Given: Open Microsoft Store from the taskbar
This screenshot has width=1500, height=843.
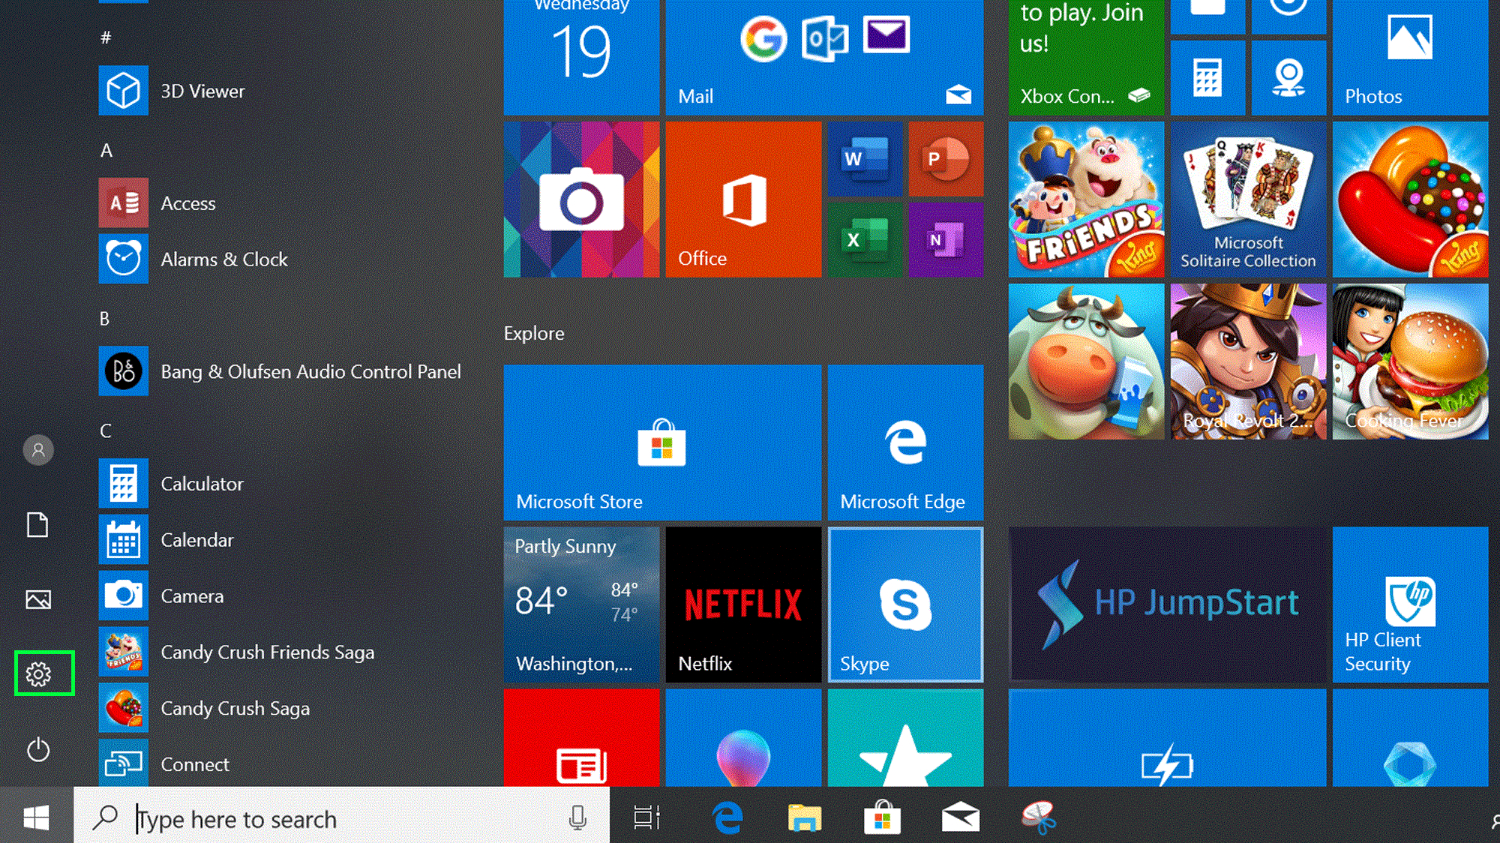Looking at the screenshot, I should pos(882,818).
